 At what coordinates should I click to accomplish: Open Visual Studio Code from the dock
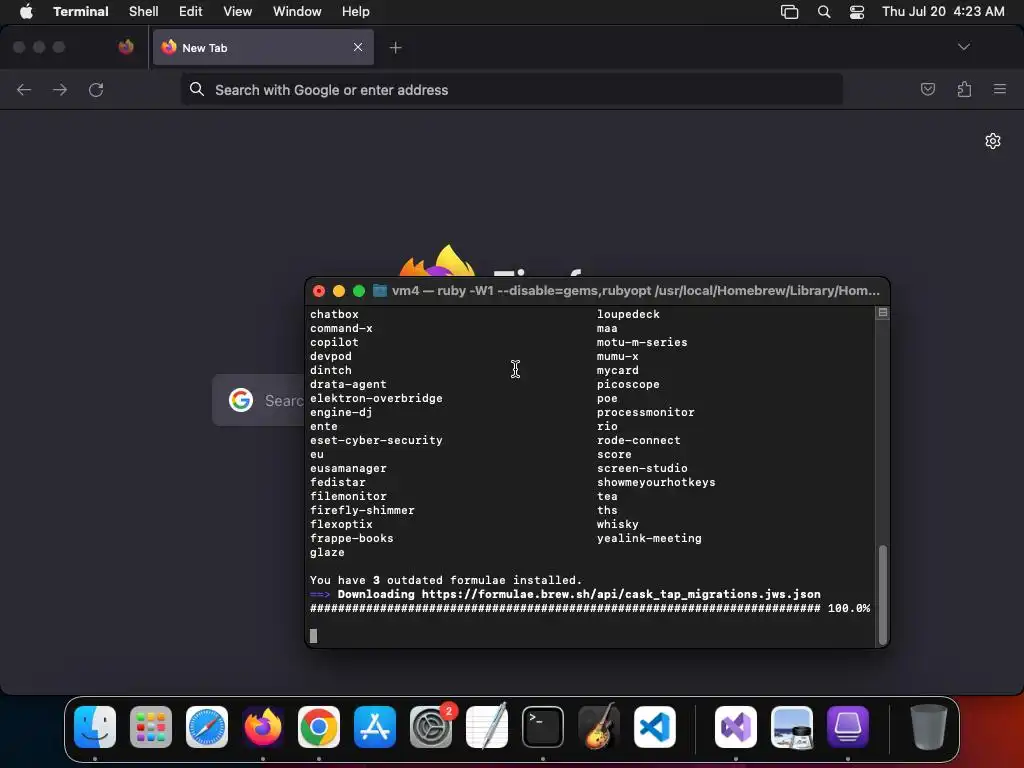[x=654, y=727]
